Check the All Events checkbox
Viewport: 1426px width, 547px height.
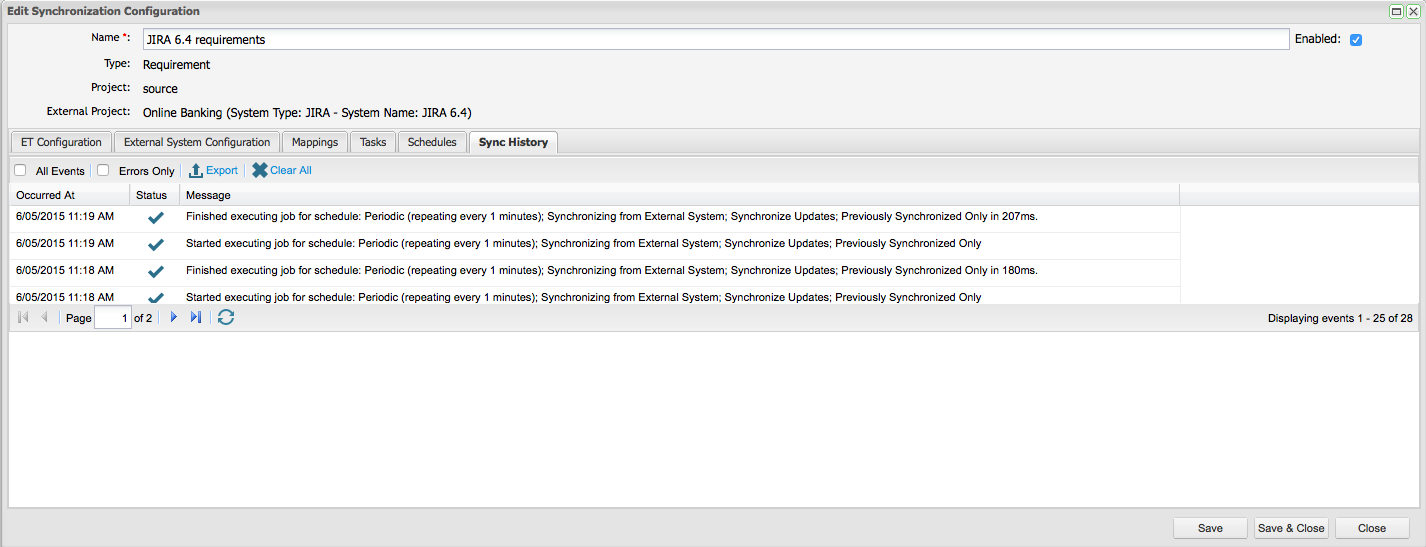[20, 171]
